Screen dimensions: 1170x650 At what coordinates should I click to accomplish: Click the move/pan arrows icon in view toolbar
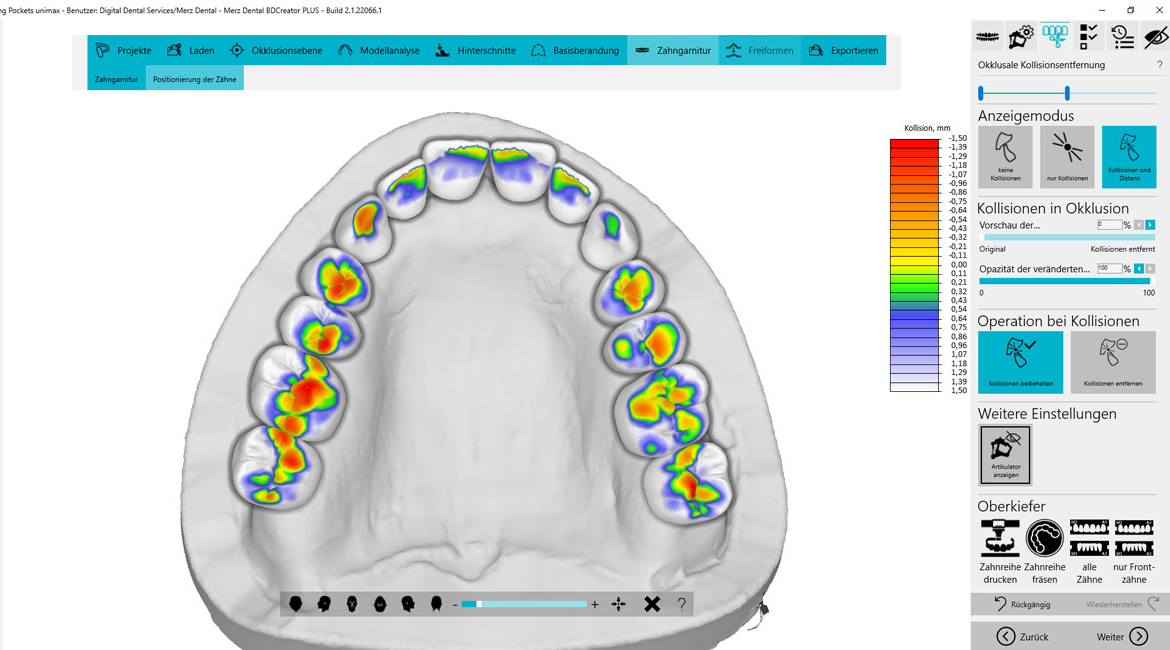pyautogui.click(x=619, y=604)
